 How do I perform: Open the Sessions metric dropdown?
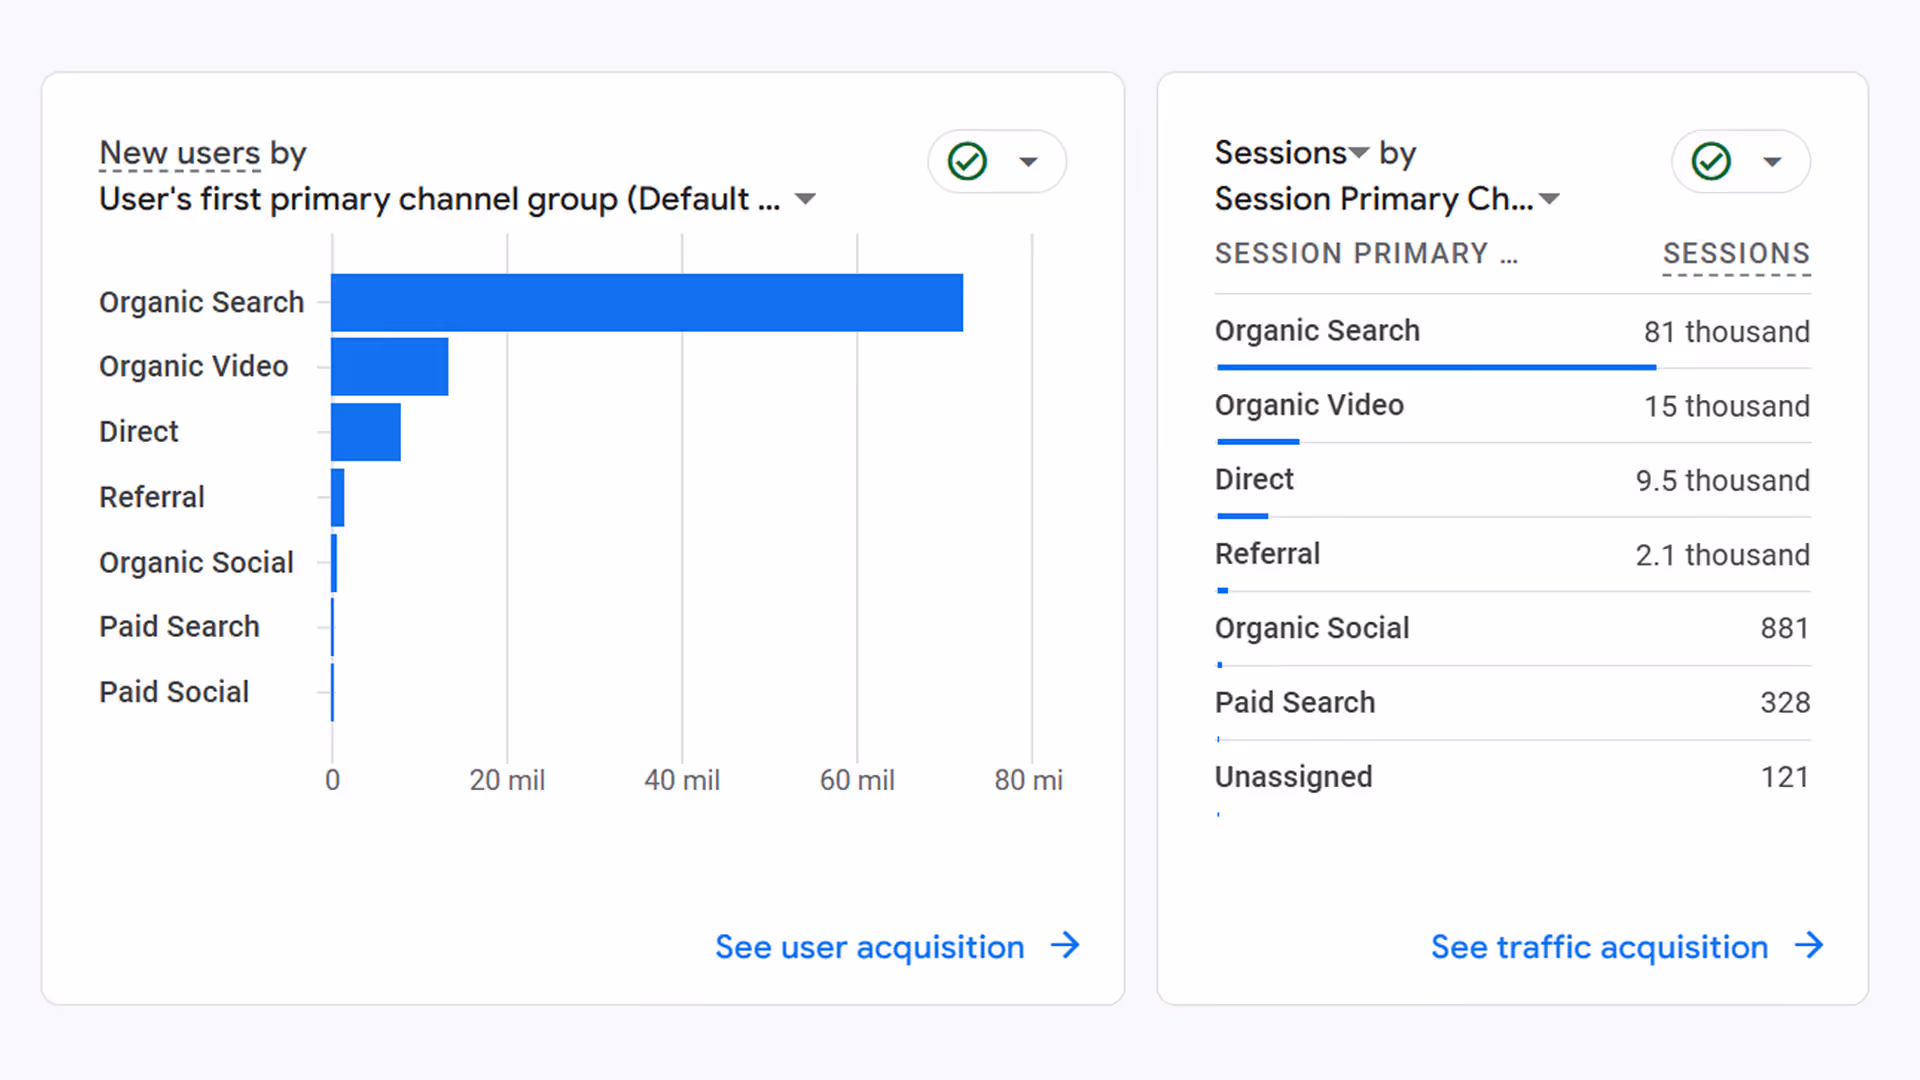tap(1357, 152)
